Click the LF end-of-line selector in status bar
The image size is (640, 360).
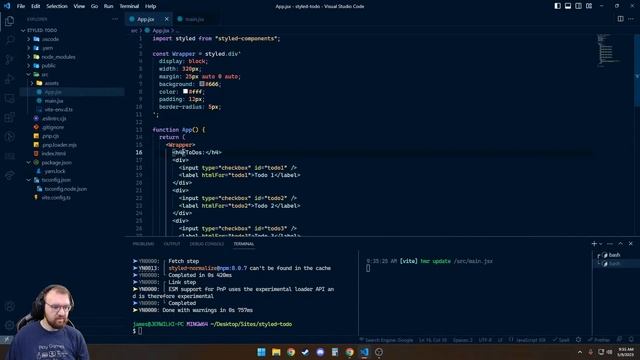pyautogui.click(x=500, y=340)
